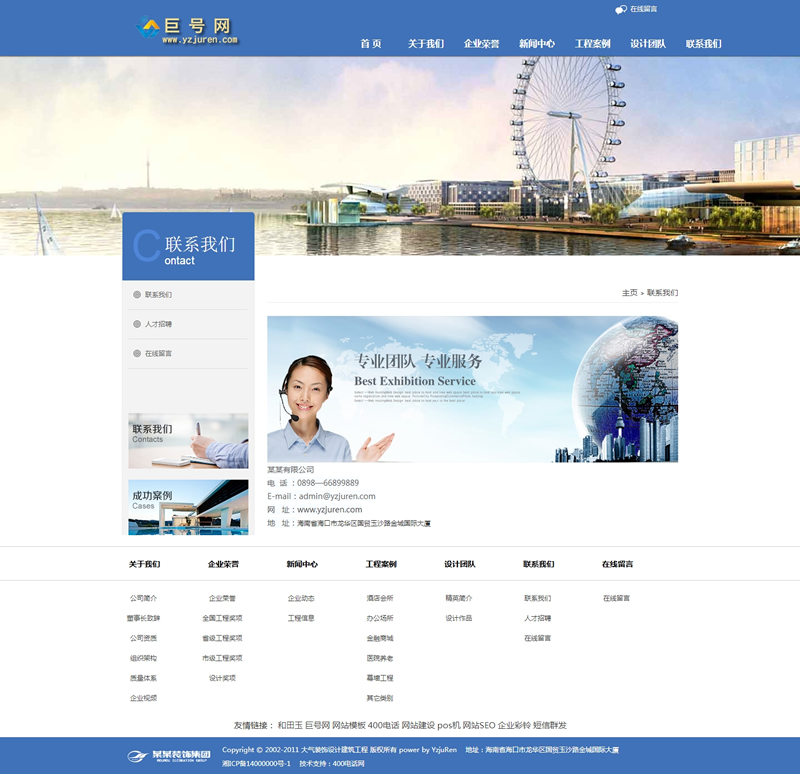Open 新闻中心 from the top navigation
The width and height of the screenshot is (800, 774).
(537, 44)
